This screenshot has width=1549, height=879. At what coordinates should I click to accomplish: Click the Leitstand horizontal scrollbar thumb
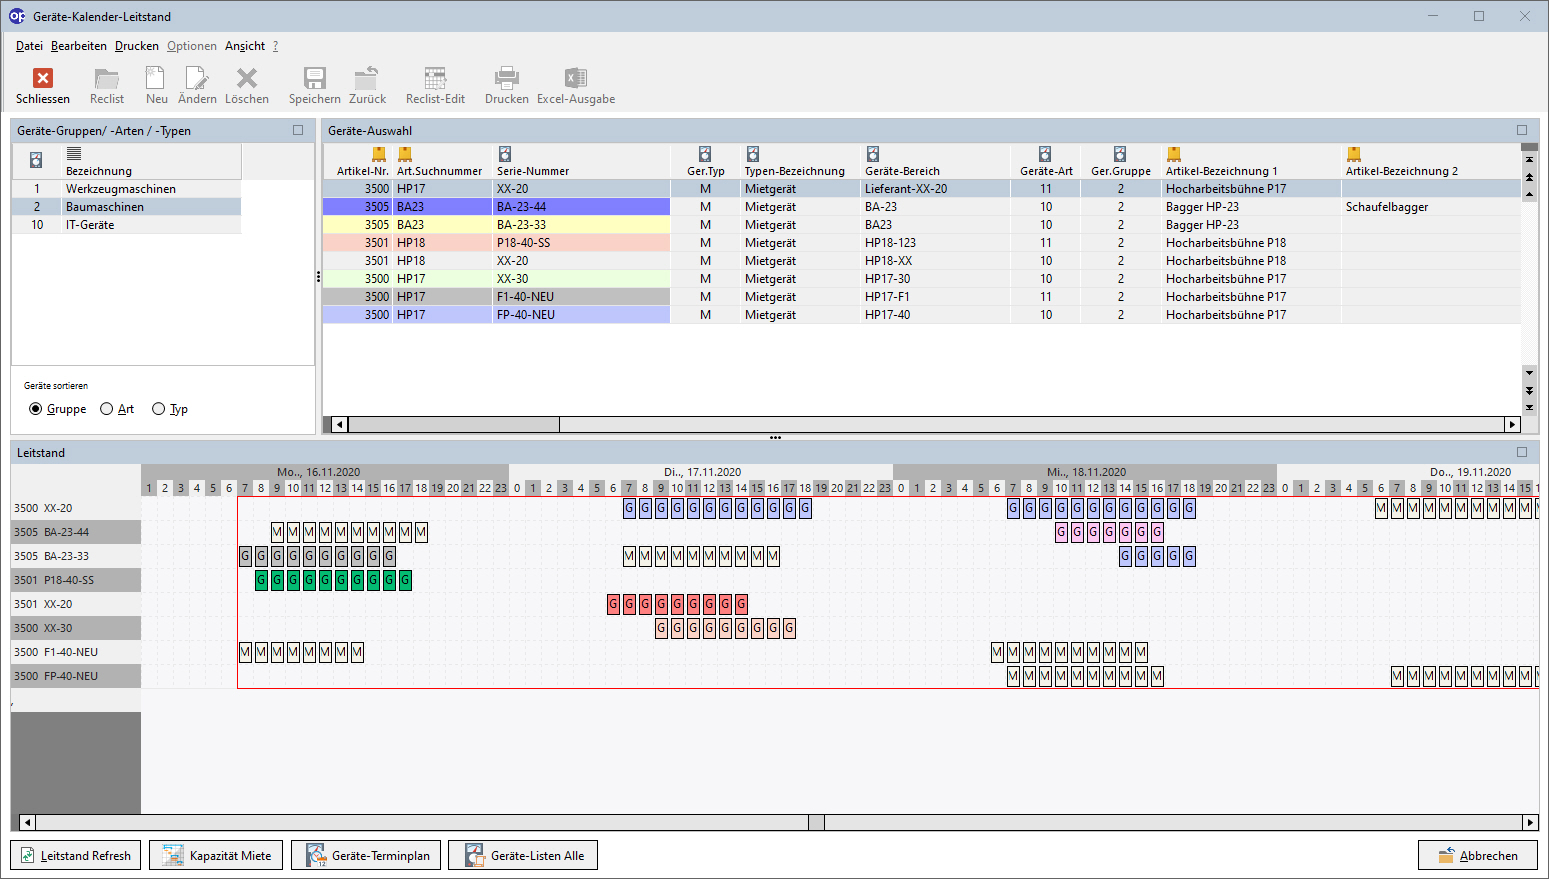pyautogui.click(x=816, y=822)
